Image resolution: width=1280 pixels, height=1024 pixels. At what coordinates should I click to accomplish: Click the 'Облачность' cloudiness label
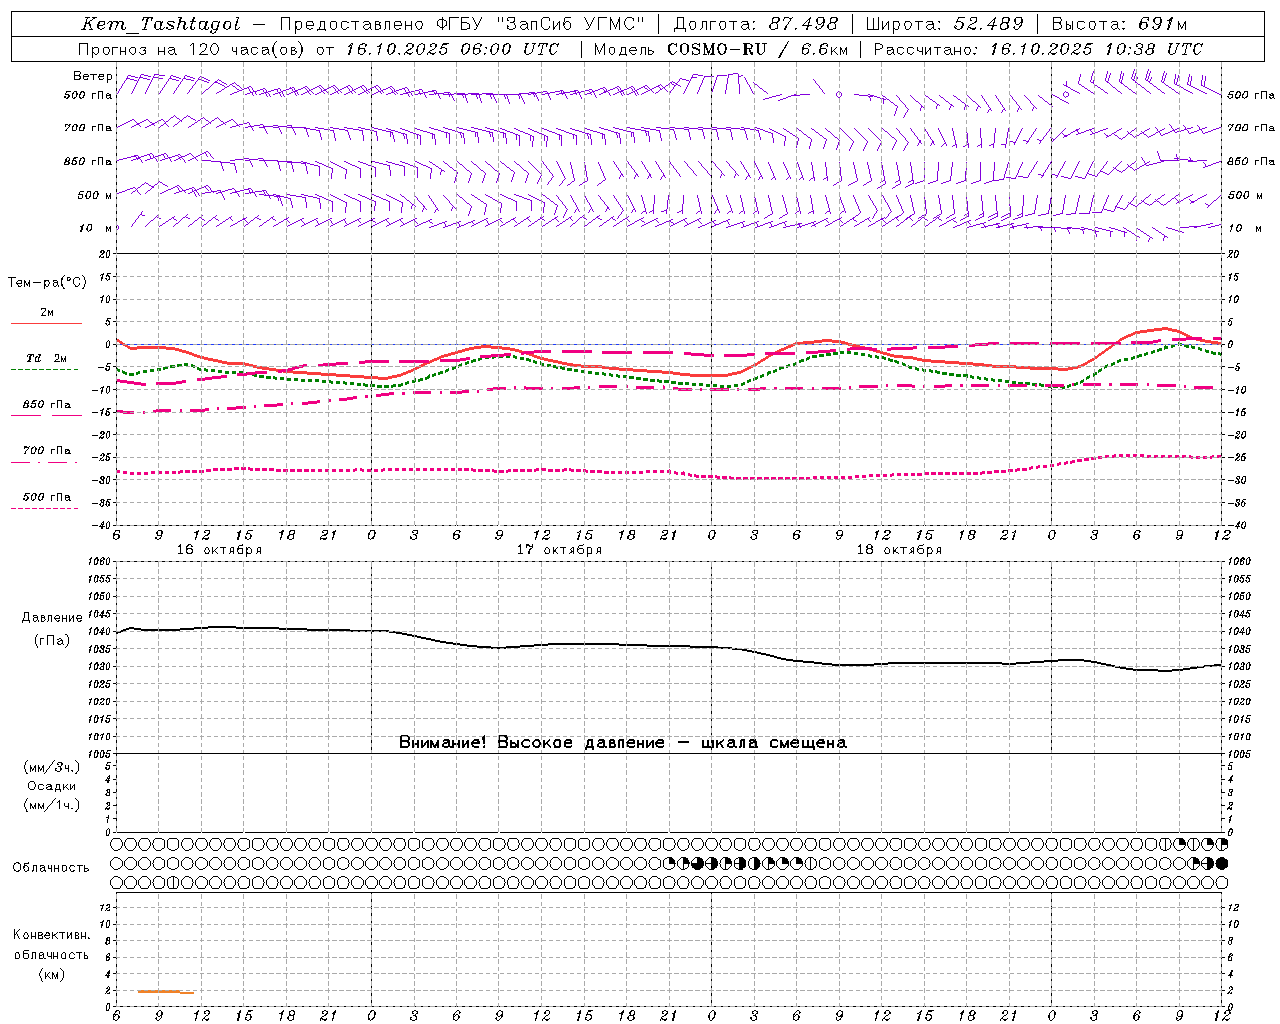[51, 868]
